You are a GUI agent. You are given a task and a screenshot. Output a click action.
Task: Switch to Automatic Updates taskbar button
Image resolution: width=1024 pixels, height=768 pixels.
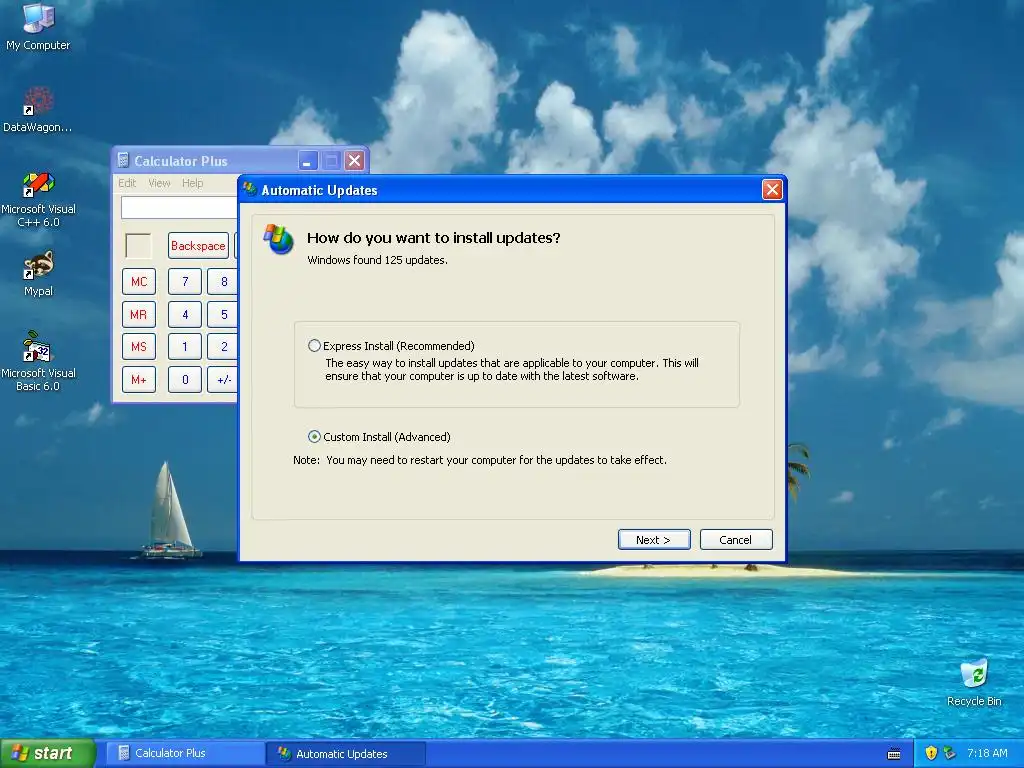pos(347,753)
